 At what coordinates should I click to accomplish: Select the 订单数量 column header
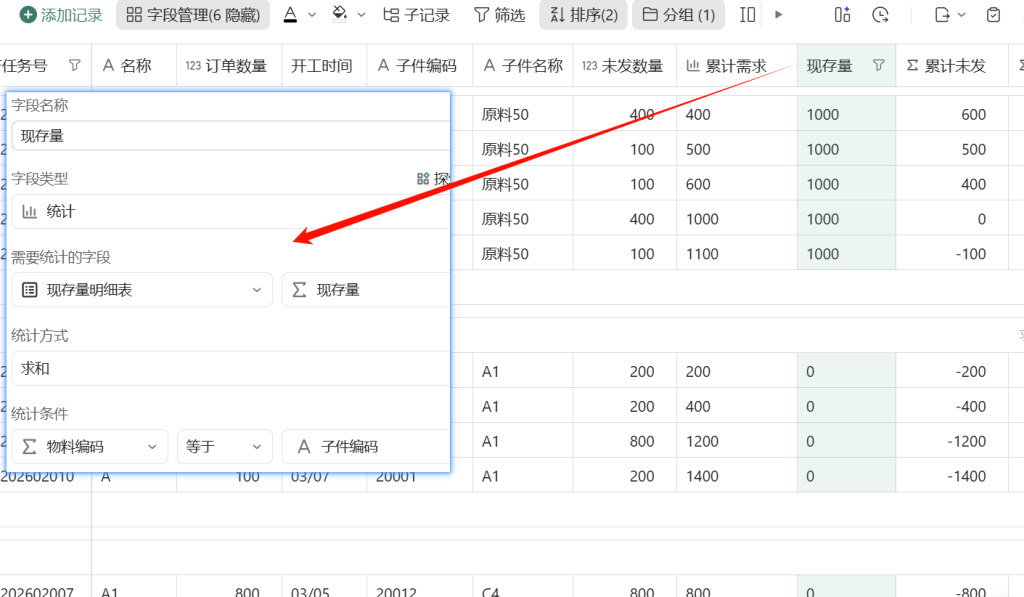tap(229, 65)
